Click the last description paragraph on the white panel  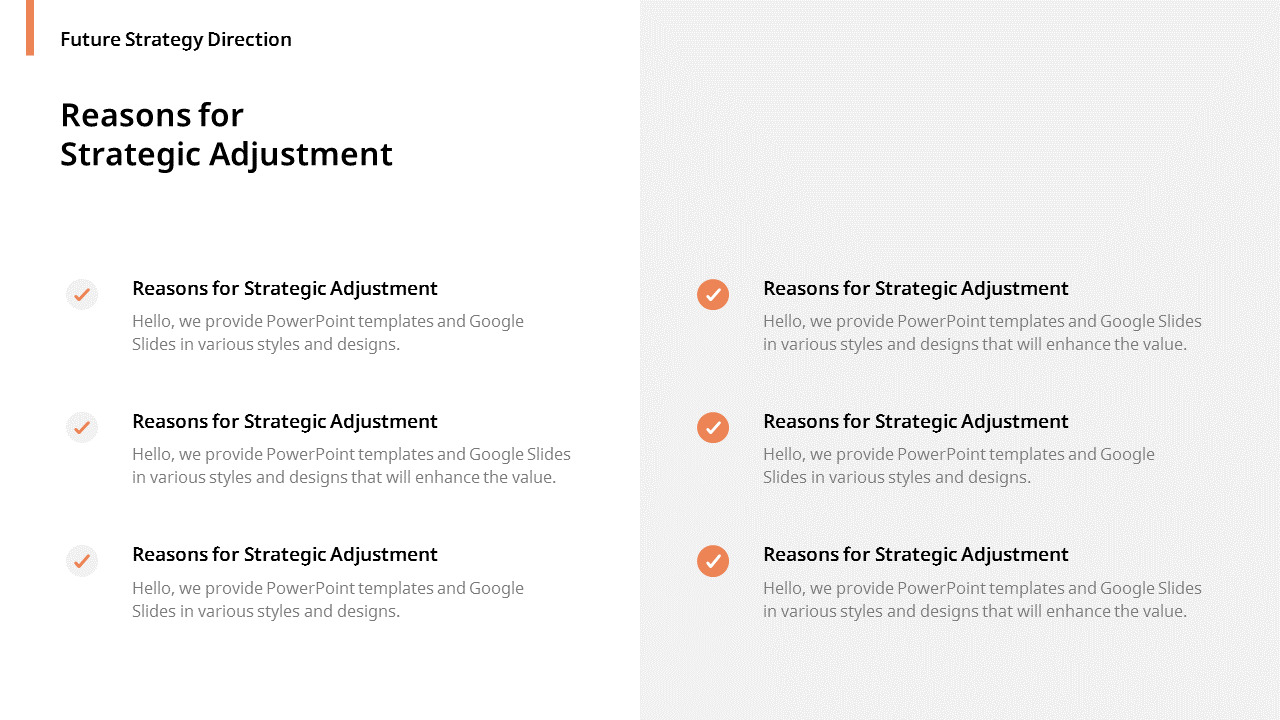[x=328, y=599]
